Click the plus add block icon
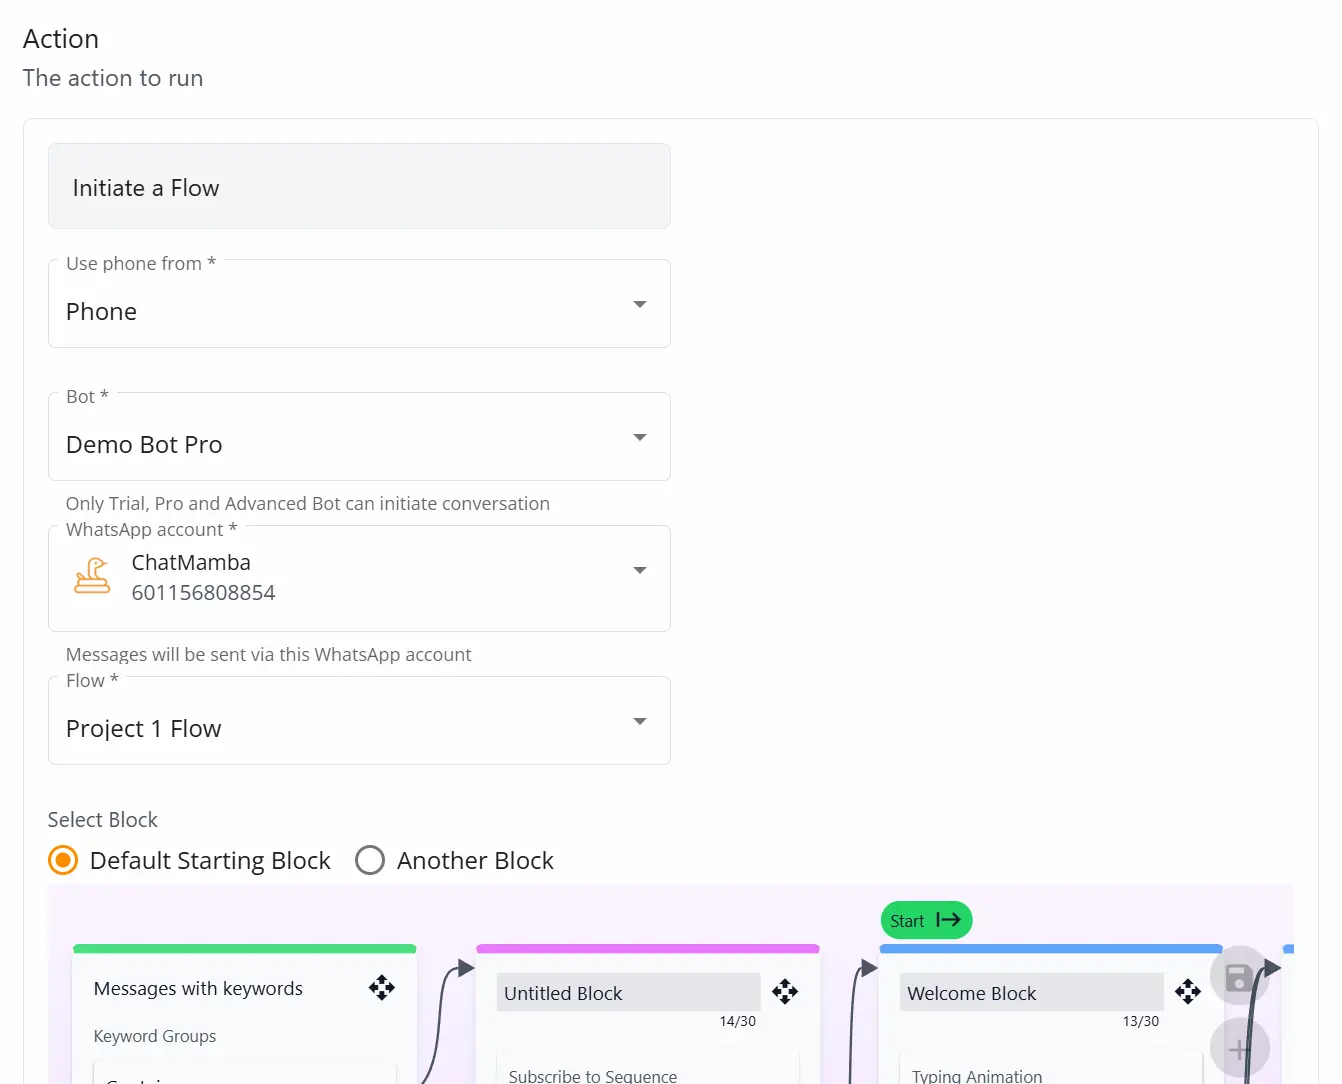This screenshot has width=1342, height=1084. (x=1239, y=1049)
